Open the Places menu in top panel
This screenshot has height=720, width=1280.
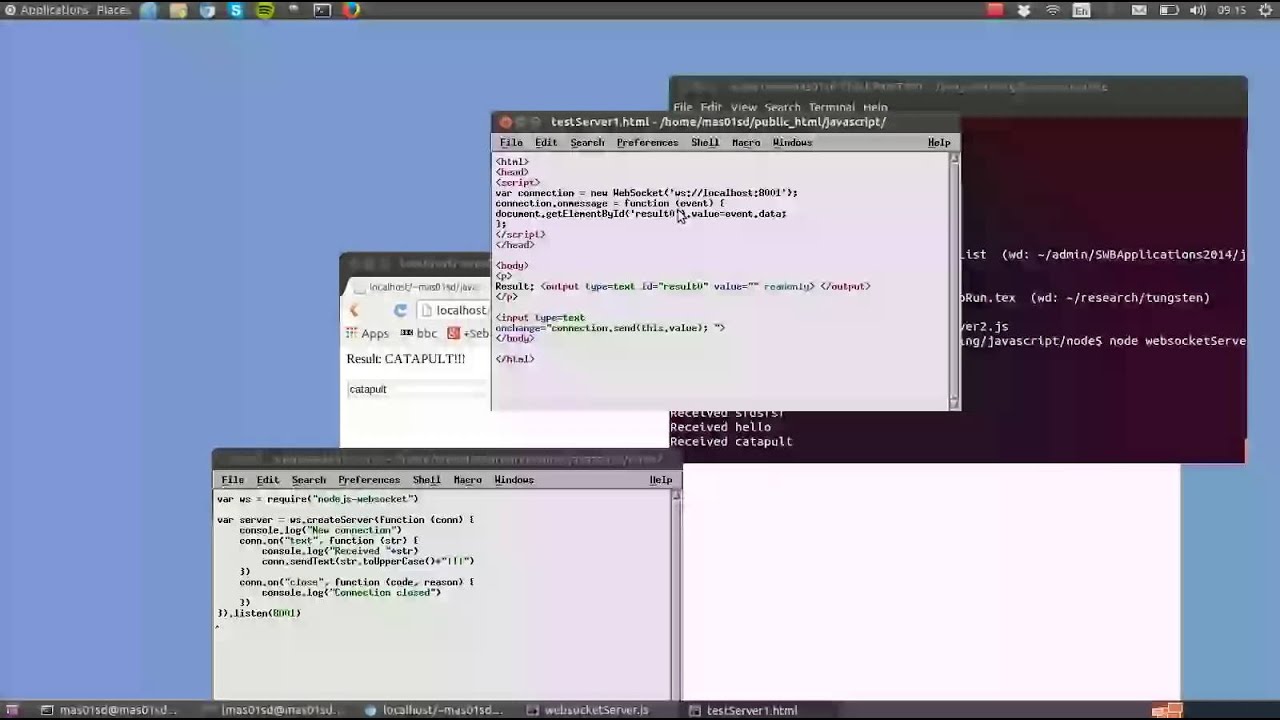click(113, 10)
